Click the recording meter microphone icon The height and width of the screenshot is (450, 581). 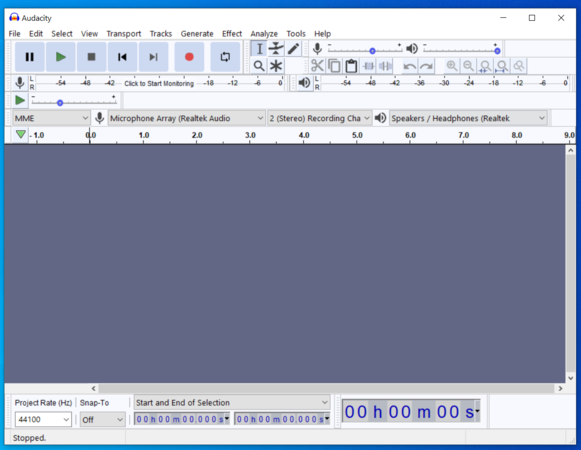pos(20,83)
